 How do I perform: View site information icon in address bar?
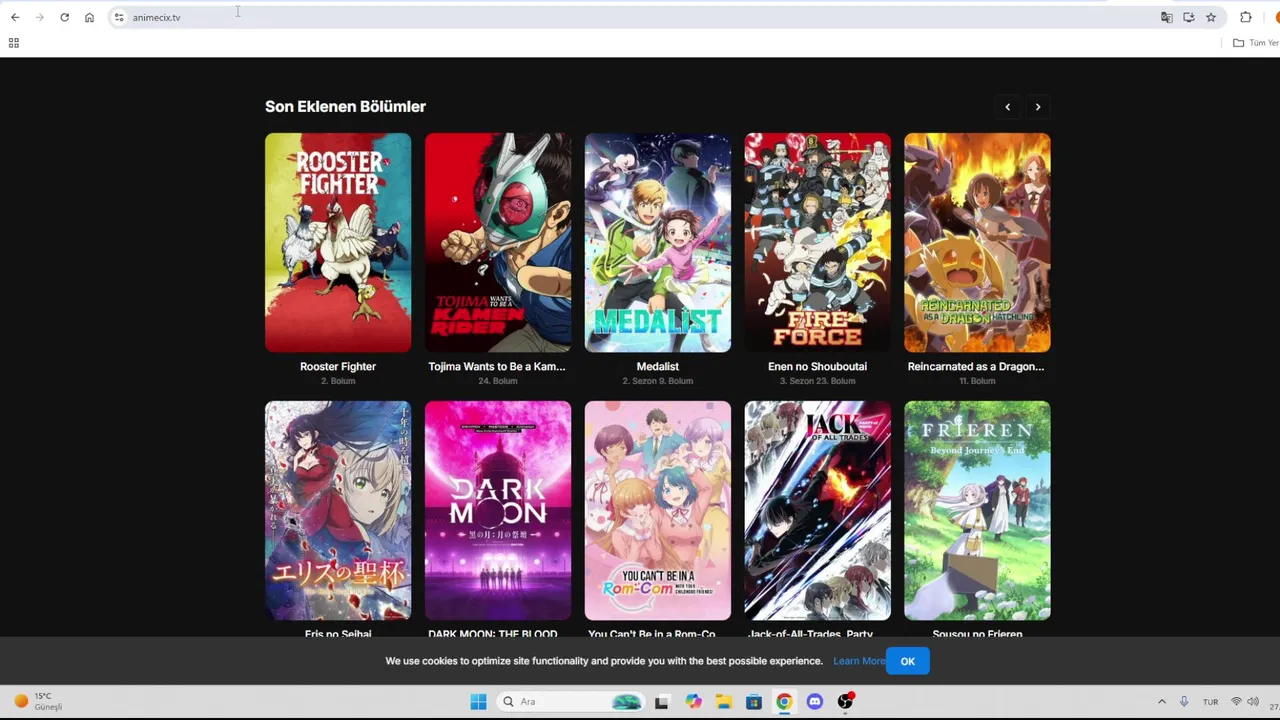click(119, 17)
